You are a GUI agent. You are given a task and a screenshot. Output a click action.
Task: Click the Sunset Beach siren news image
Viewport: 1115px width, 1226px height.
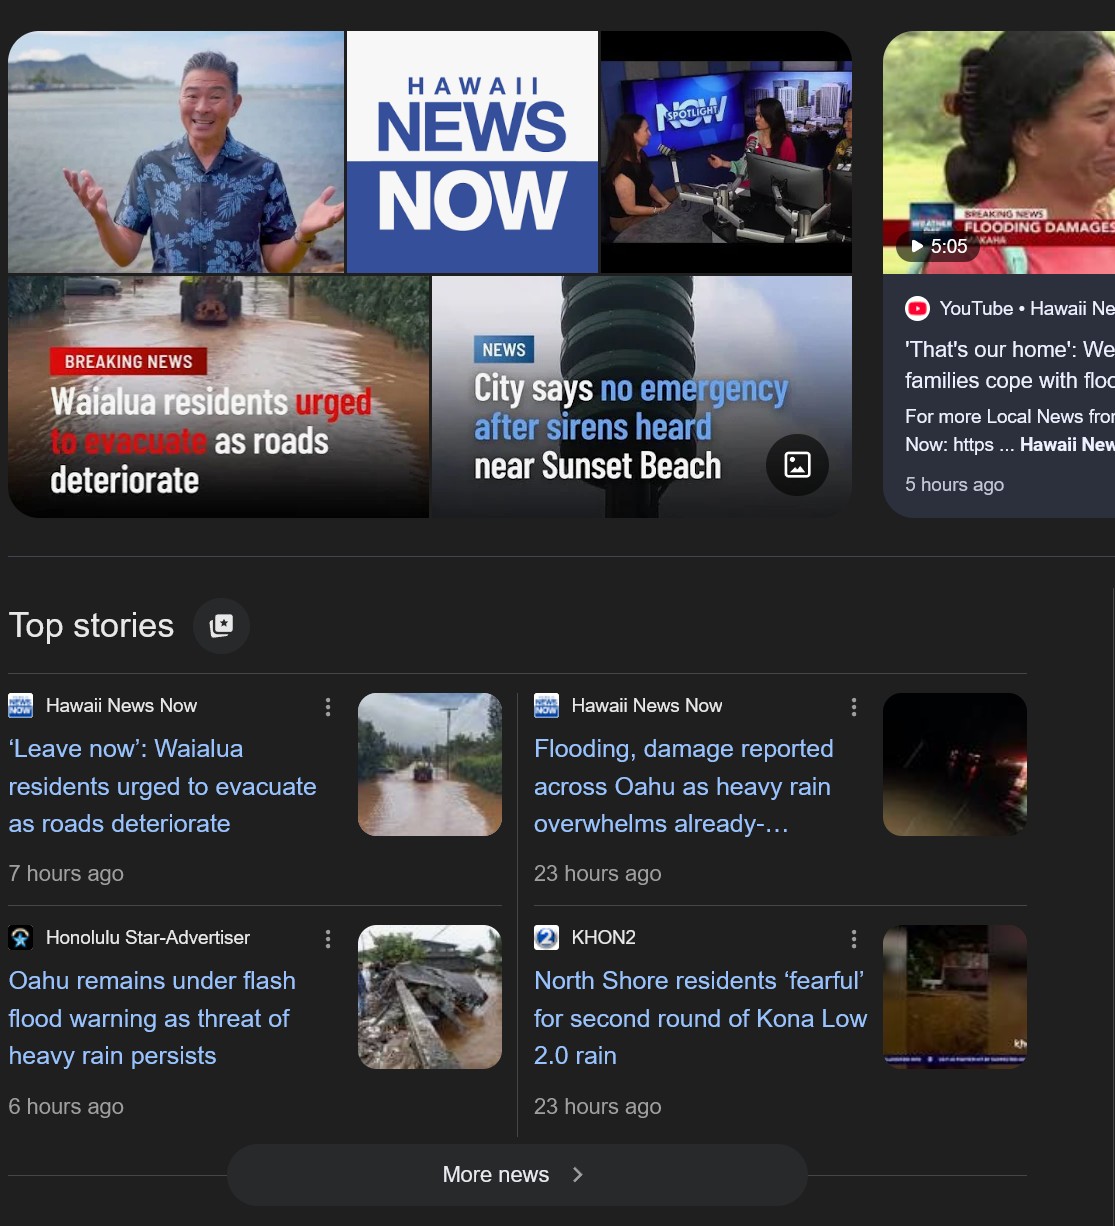[x=642, y=397]
